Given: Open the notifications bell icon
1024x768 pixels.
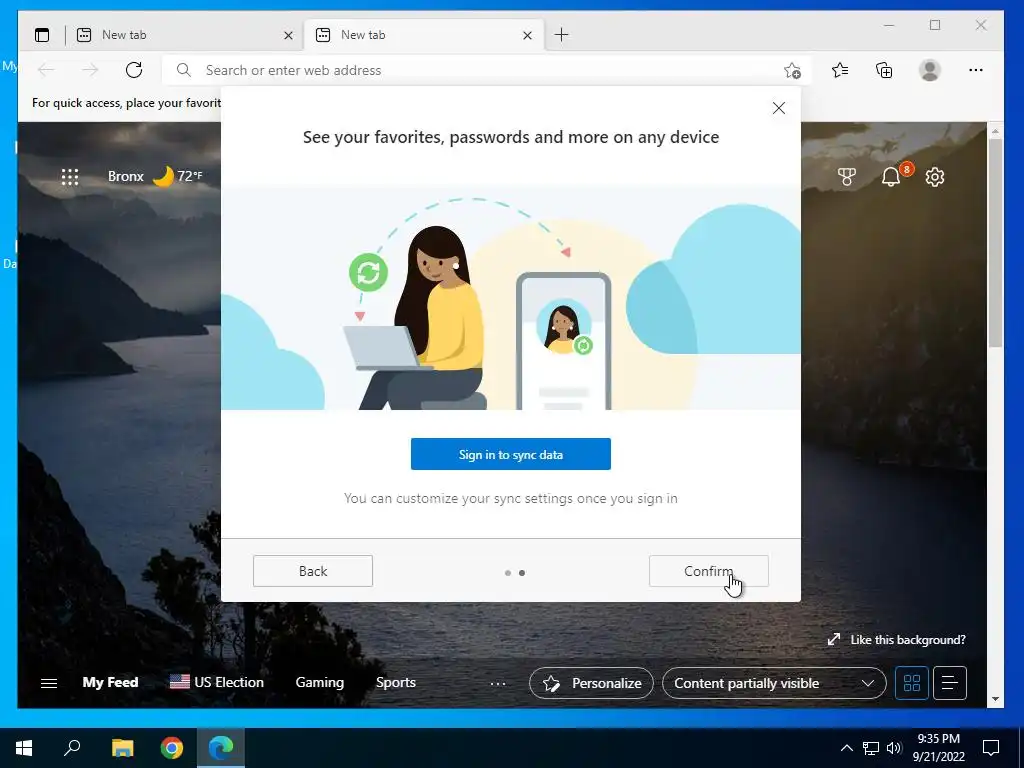Looking at the screenshot, I should 891,176.
